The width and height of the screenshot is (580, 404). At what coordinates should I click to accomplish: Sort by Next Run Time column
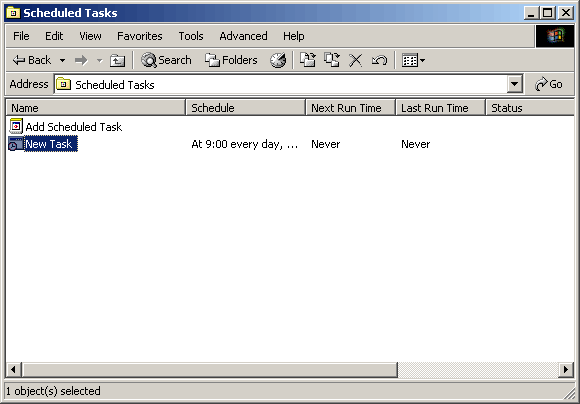pos(351,108)
